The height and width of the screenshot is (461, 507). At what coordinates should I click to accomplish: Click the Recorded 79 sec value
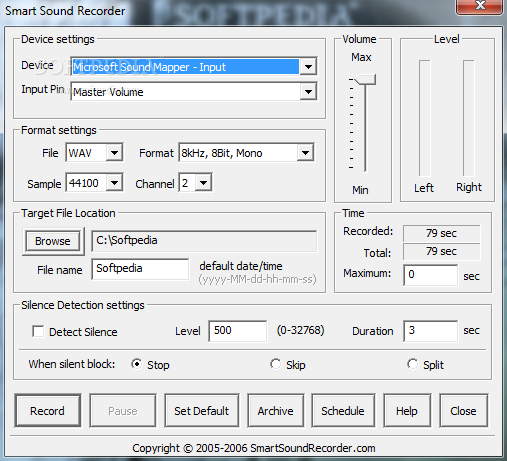click(x=441, y=233)
